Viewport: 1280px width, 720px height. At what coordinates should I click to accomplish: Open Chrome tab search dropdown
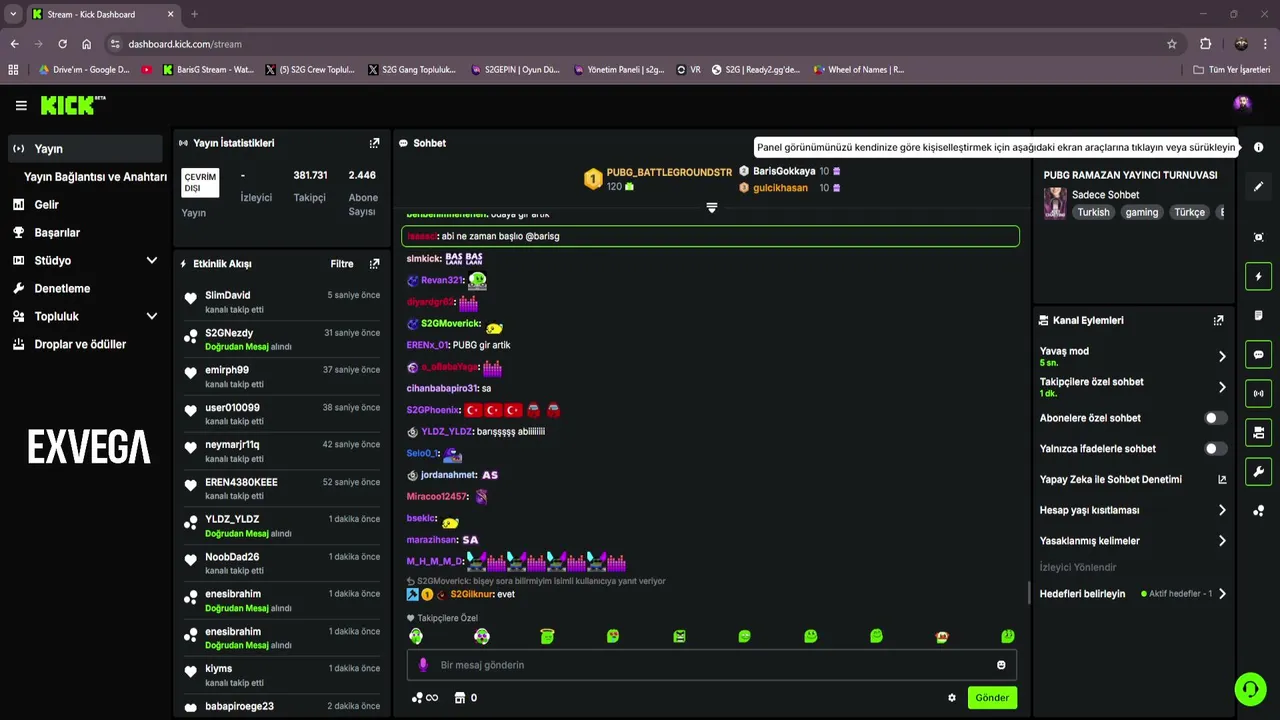(12, 14)
